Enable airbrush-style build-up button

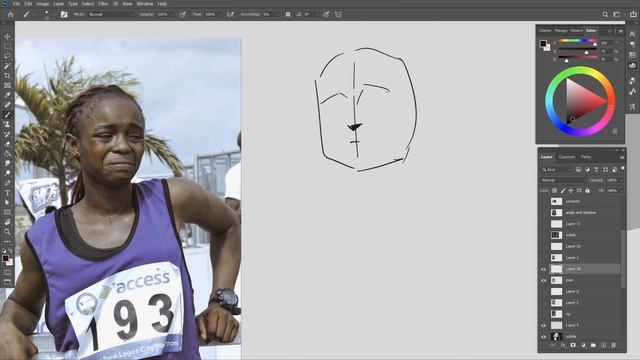click(x=230, y=14)
